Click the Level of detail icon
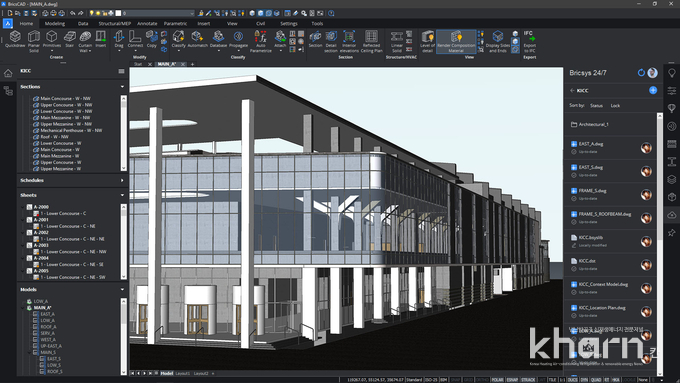 click(x=427, y=41)
